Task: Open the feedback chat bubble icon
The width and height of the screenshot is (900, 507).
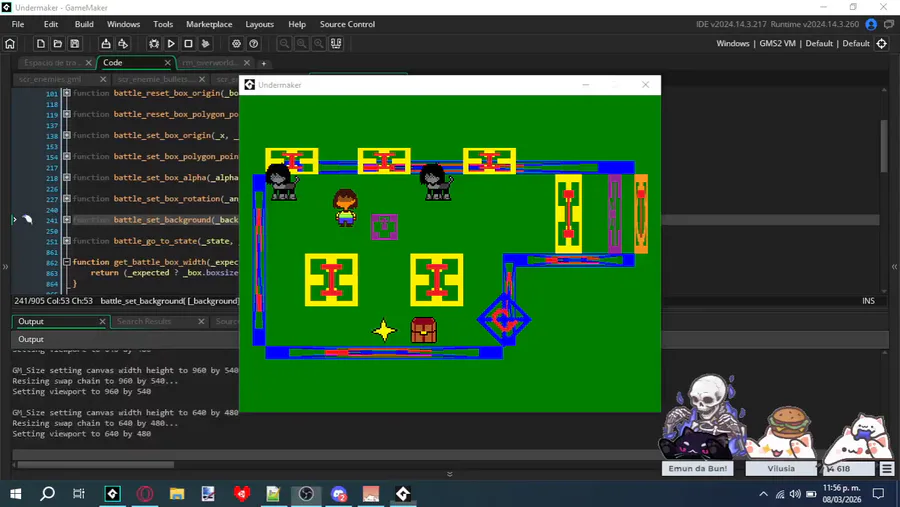Action: click(x=889, y=24)
